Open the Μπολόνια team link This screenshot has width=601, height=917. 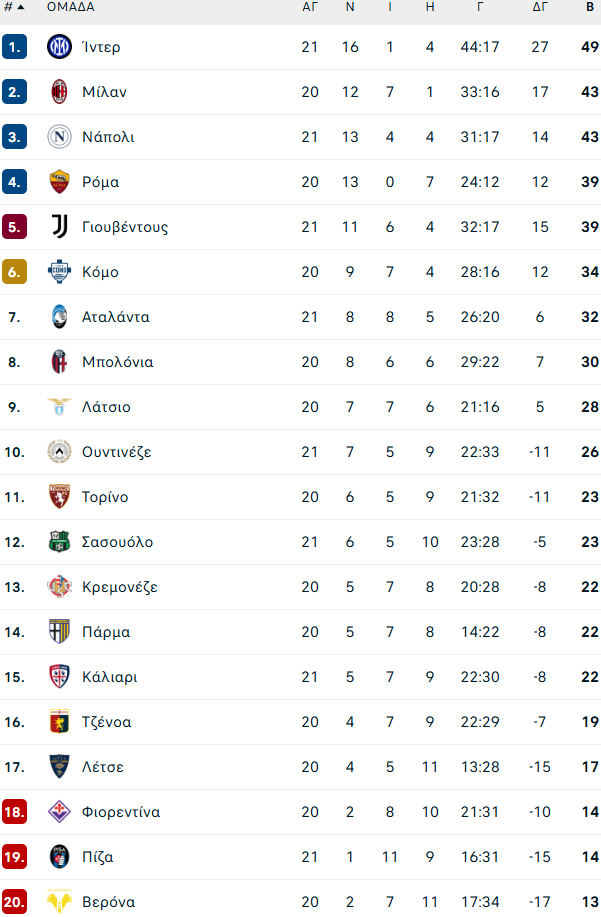click(117, 362)
